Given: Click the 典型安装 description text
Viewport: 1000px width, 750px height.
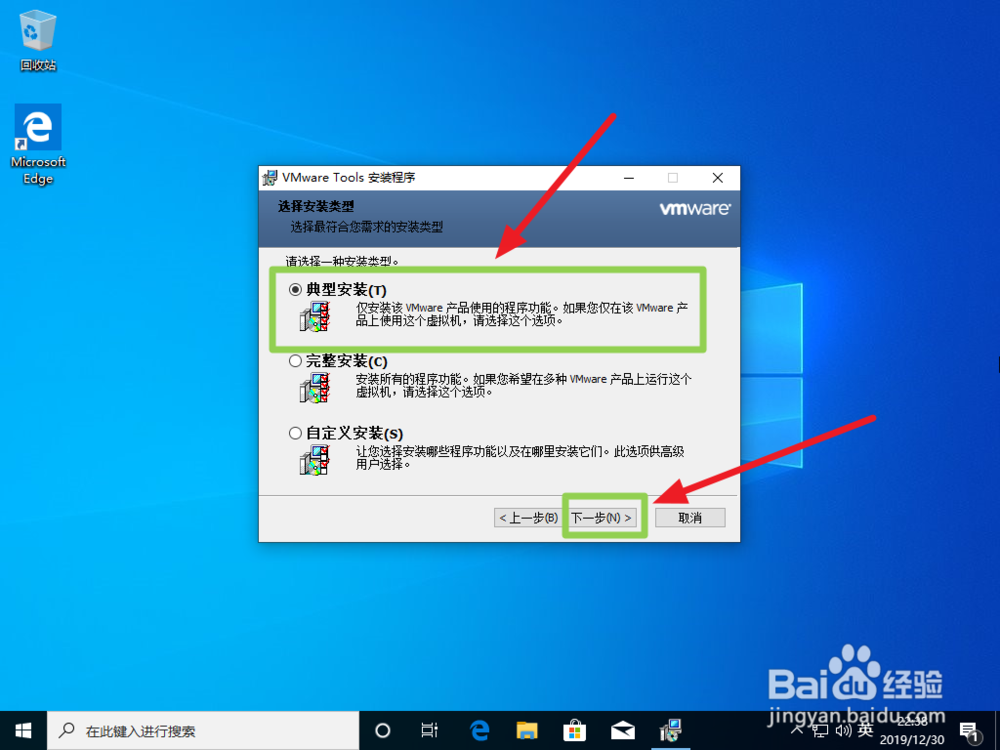Looking at the screenshot, I should 522,314.
